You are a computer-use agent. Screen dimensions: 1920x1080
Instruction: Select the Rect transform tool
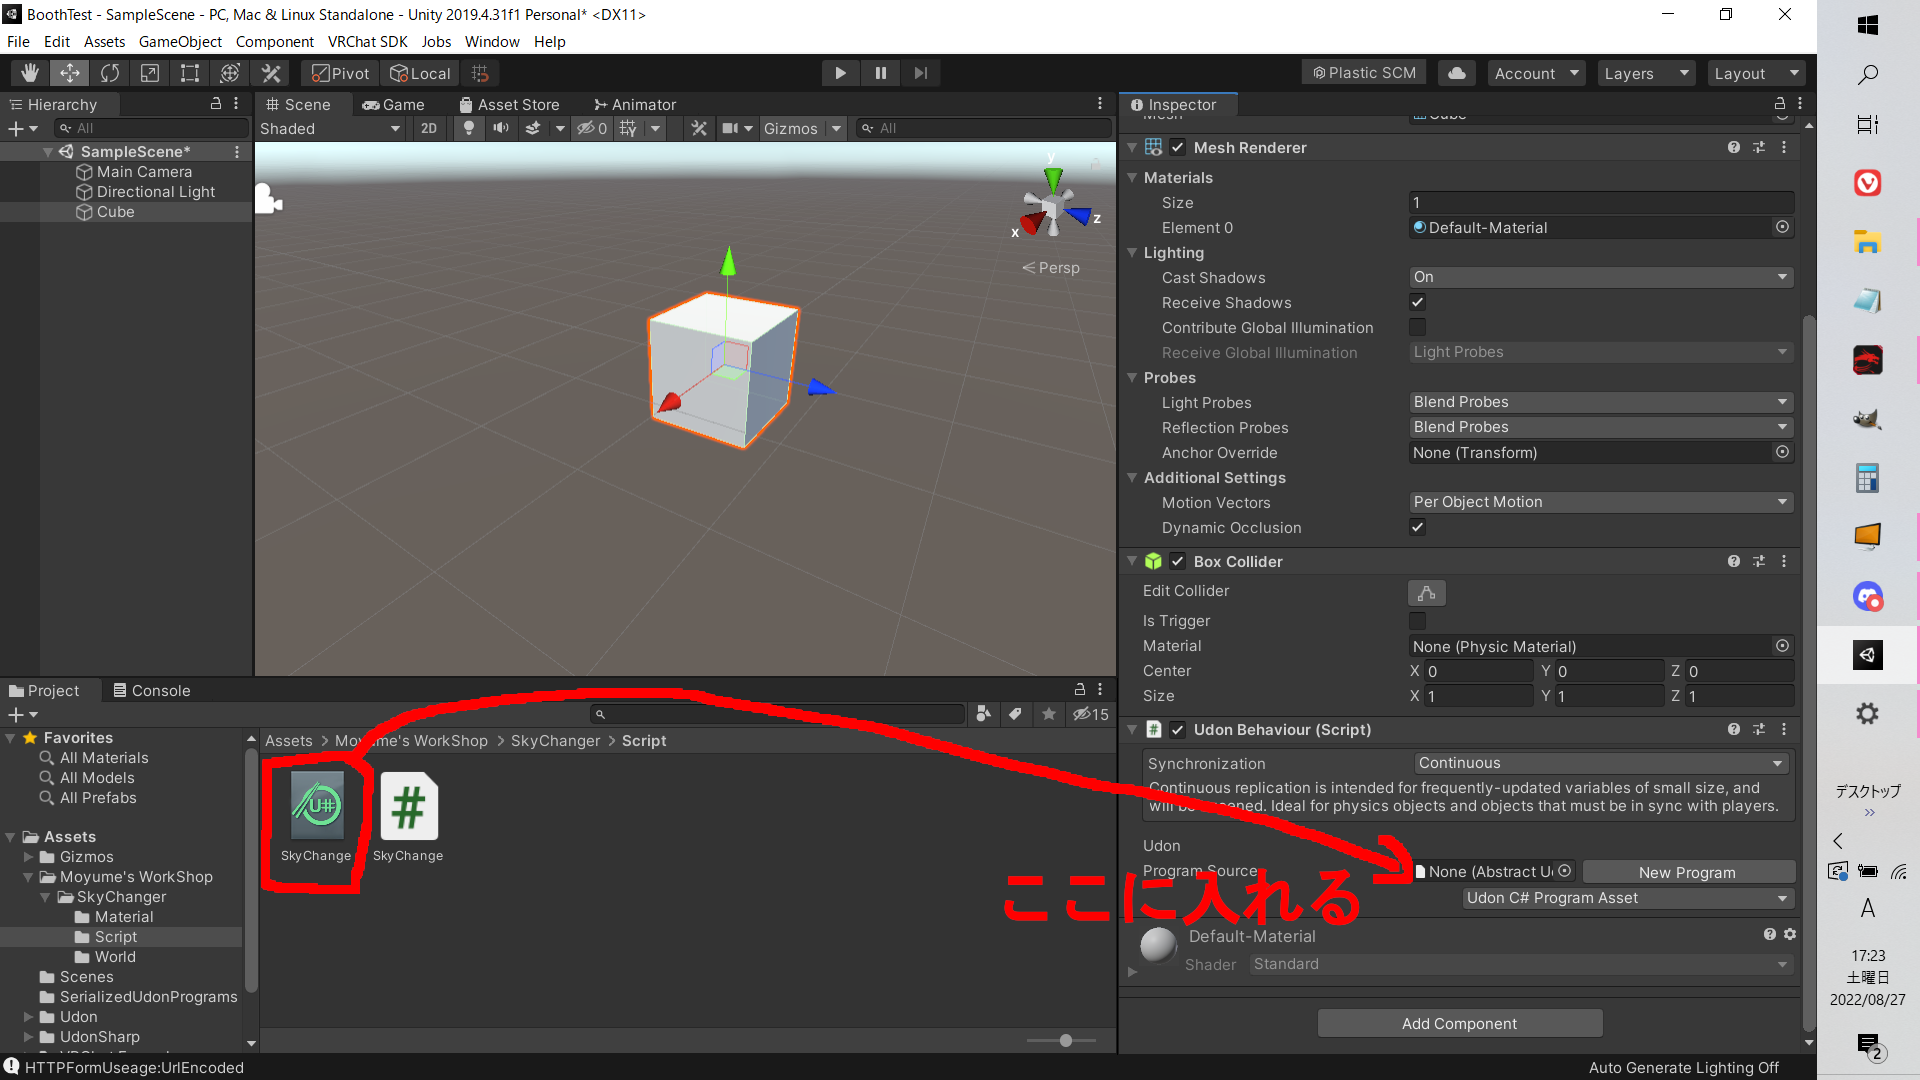click(190, 73)
